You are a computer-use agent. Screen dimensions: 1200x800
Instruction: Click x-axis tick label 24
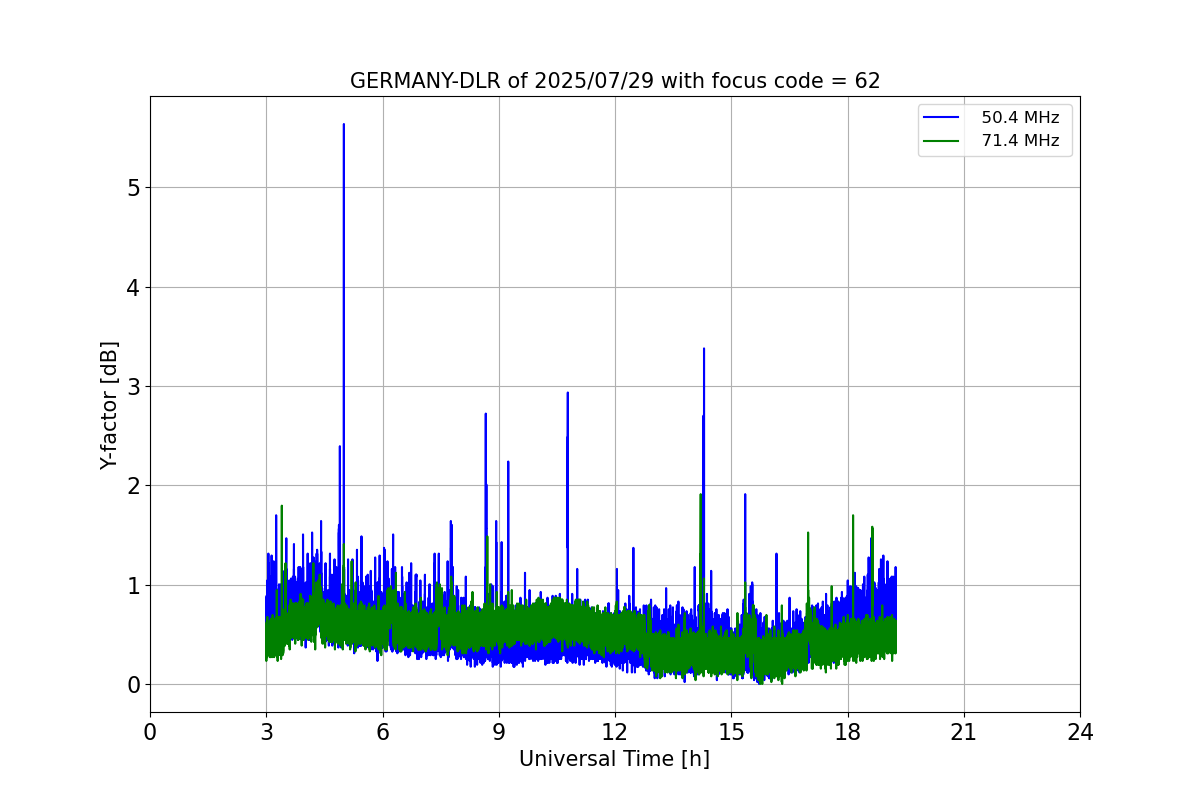(x=1080, y=732)
